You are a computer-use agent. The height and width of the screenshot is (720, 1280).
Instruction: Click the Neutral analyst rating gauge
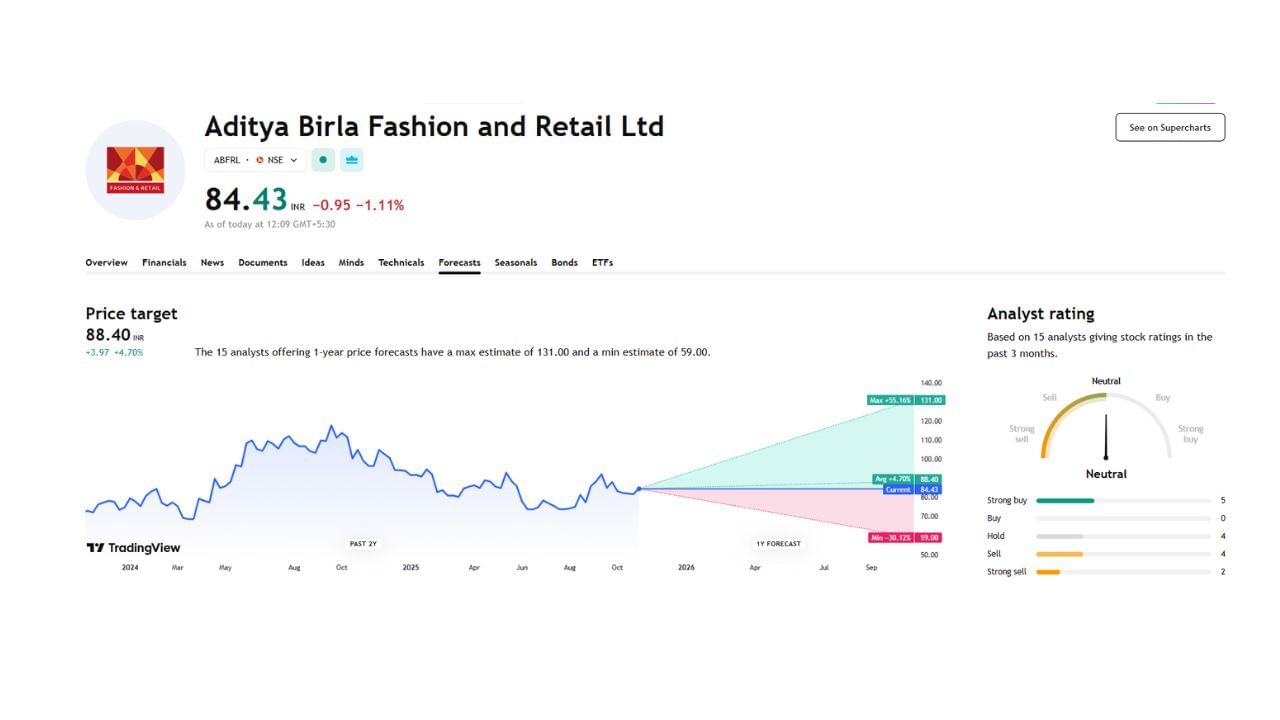[1105, 430]
